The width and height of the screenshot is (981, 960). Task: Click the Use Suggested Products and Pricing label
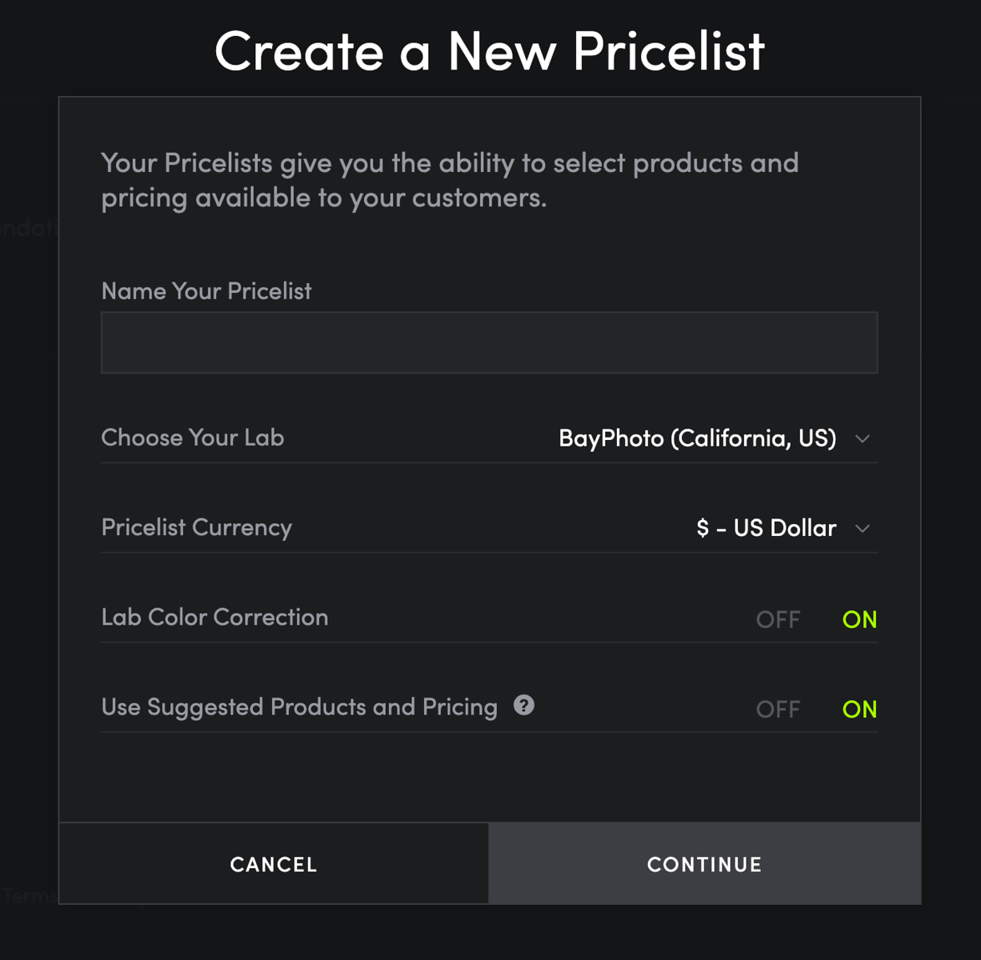[x=300, y=707]
